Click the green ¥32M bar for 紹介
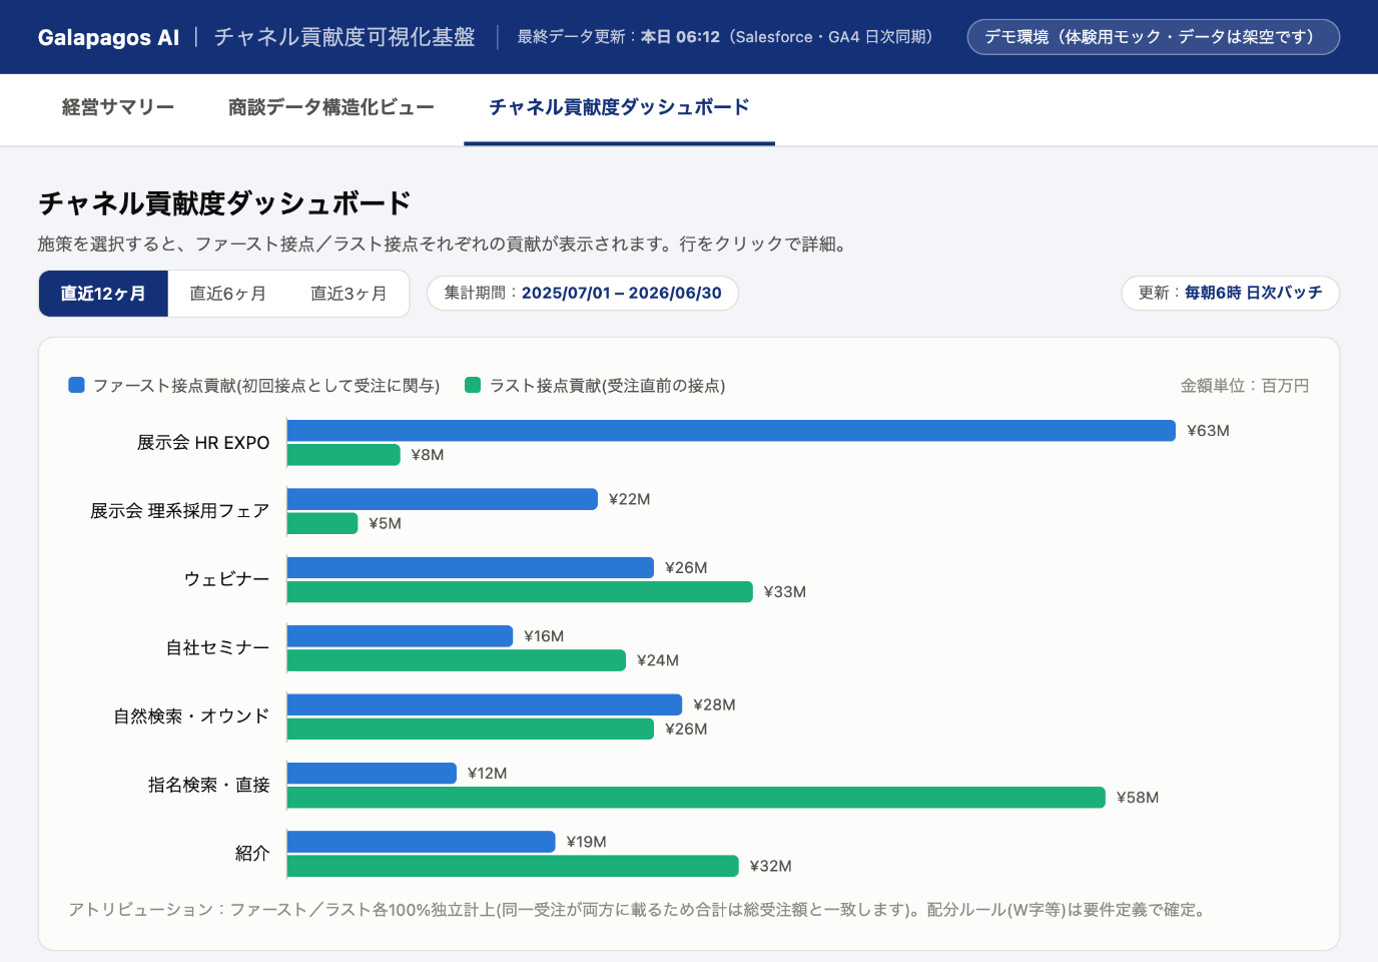 pyautogui.click(x=513, y=866)
